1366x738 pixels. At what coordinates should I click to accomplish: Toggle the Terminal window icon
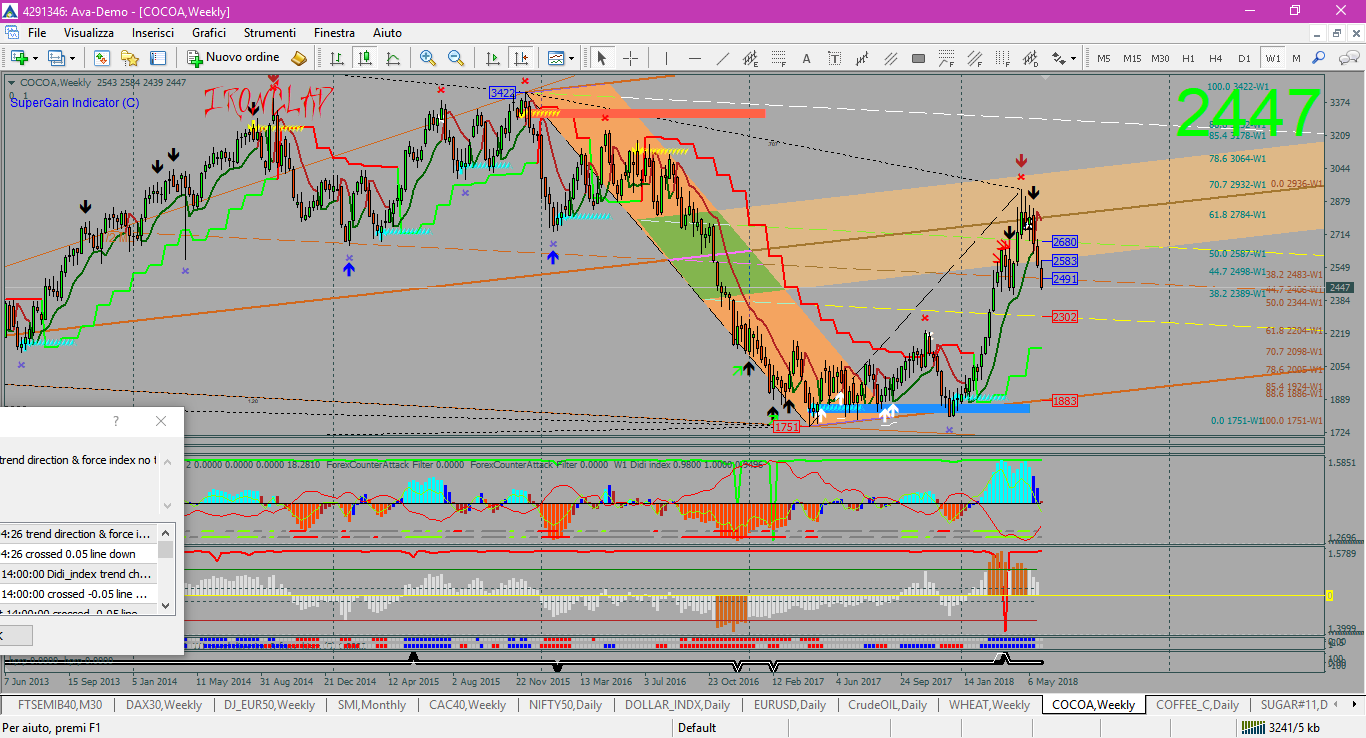pyautogui.click(x=158, y=58)
